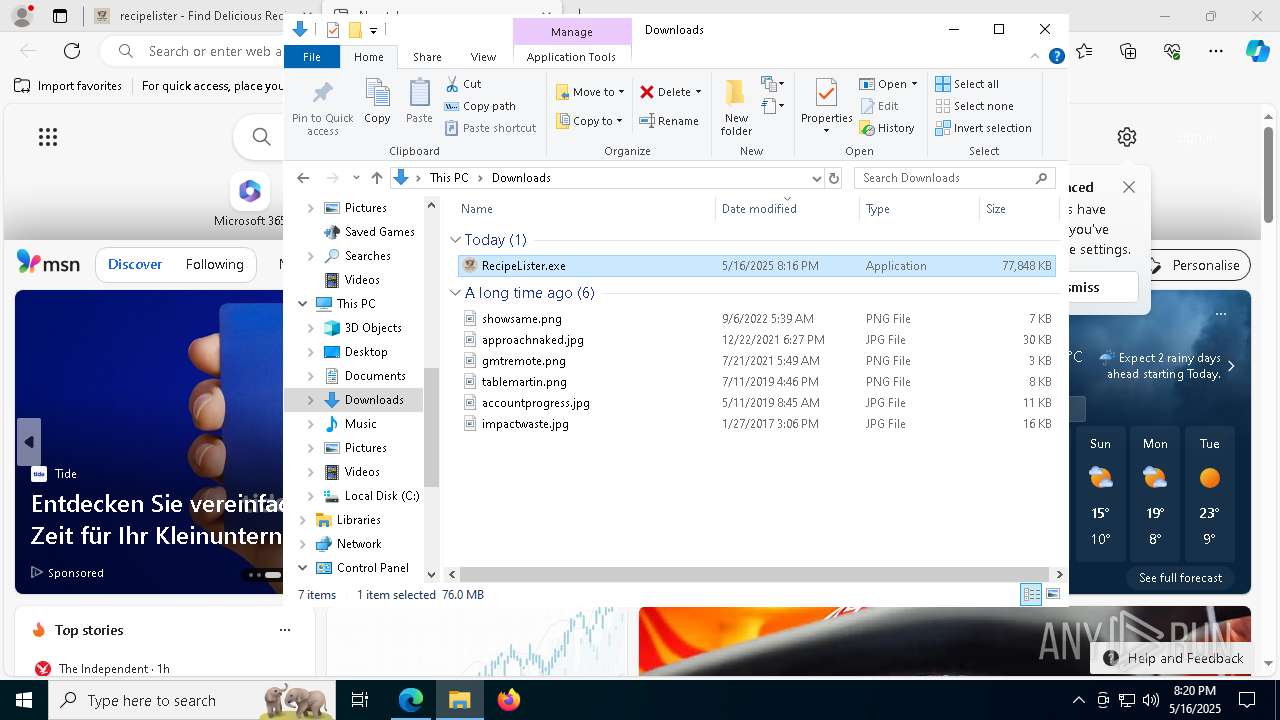Collapse the A long time ago group
The width and height of the screenshot is (1280, 720).
(x=456, y=293)
